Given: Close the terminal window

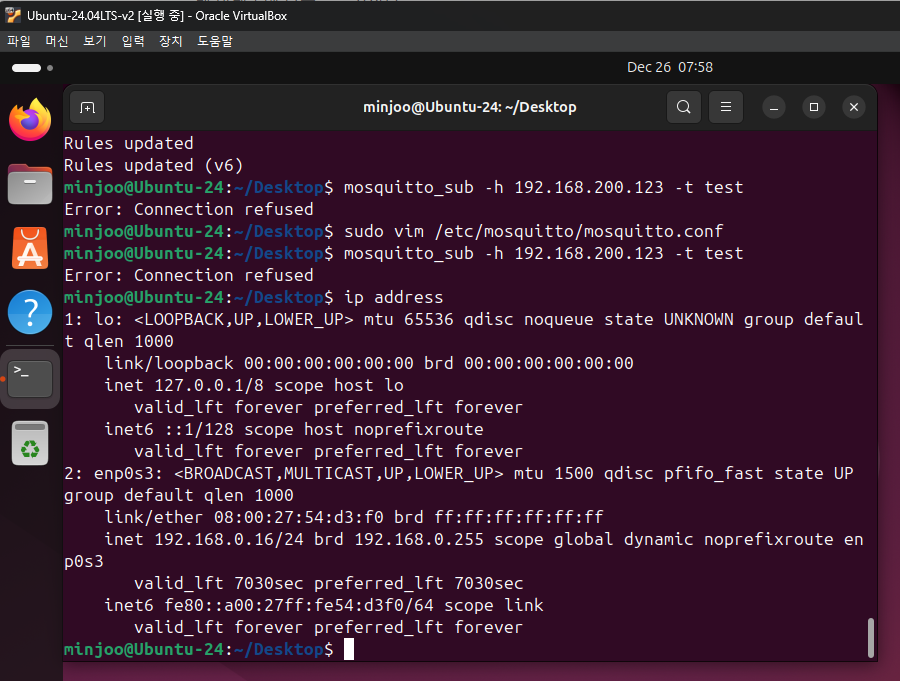Looking at the screenshot, I should tap(854, 107).
